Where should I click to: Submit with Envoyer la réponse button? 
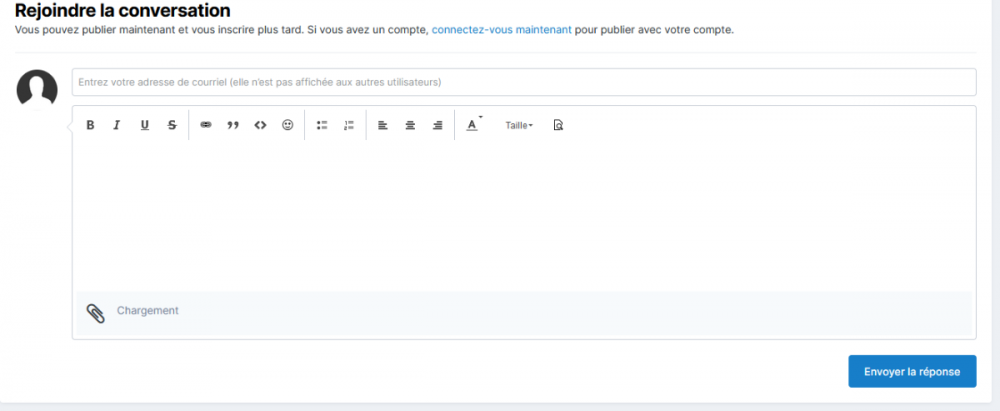pyautogui.click(x=912, y=371)
